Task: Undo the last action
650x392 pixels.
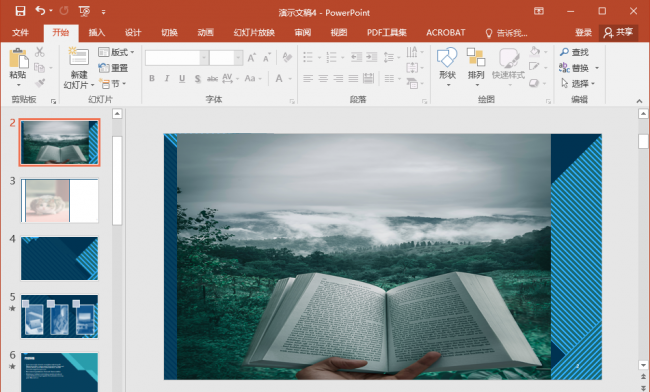Action: pos(40,11)
